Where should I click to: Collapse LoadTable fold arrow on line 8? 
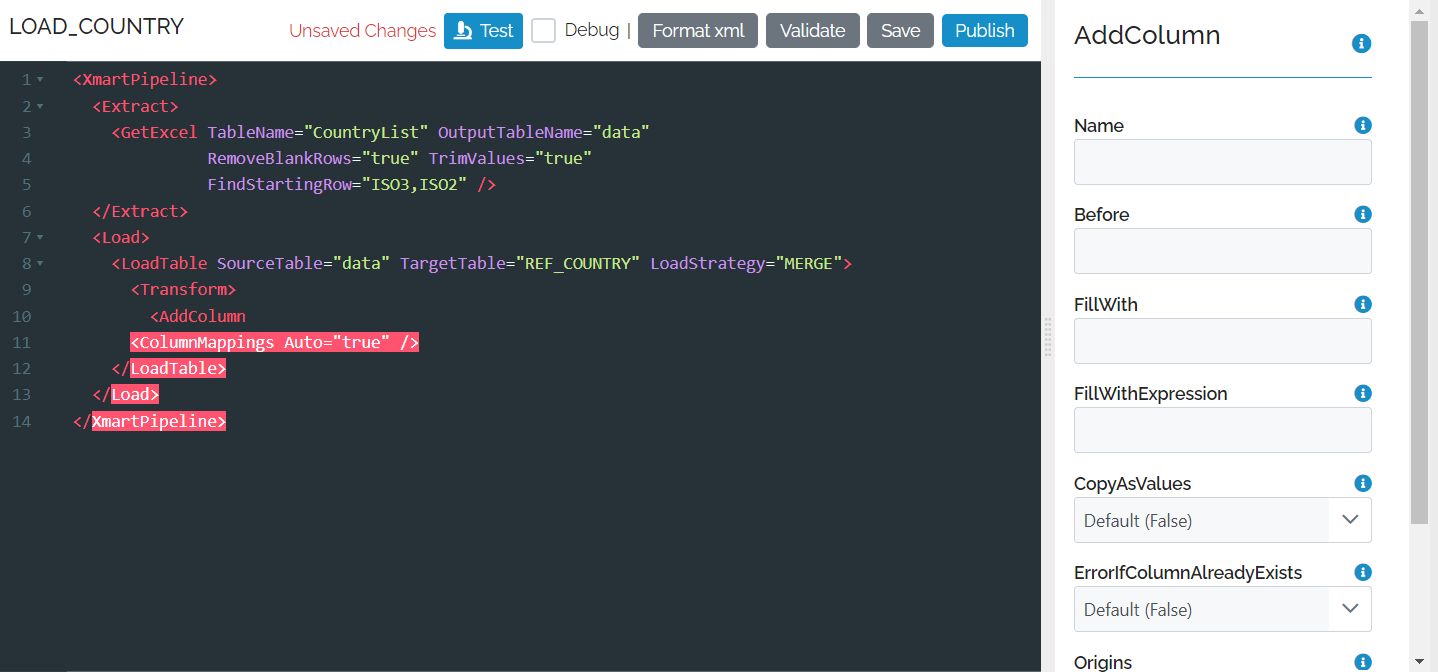point(40,264)
